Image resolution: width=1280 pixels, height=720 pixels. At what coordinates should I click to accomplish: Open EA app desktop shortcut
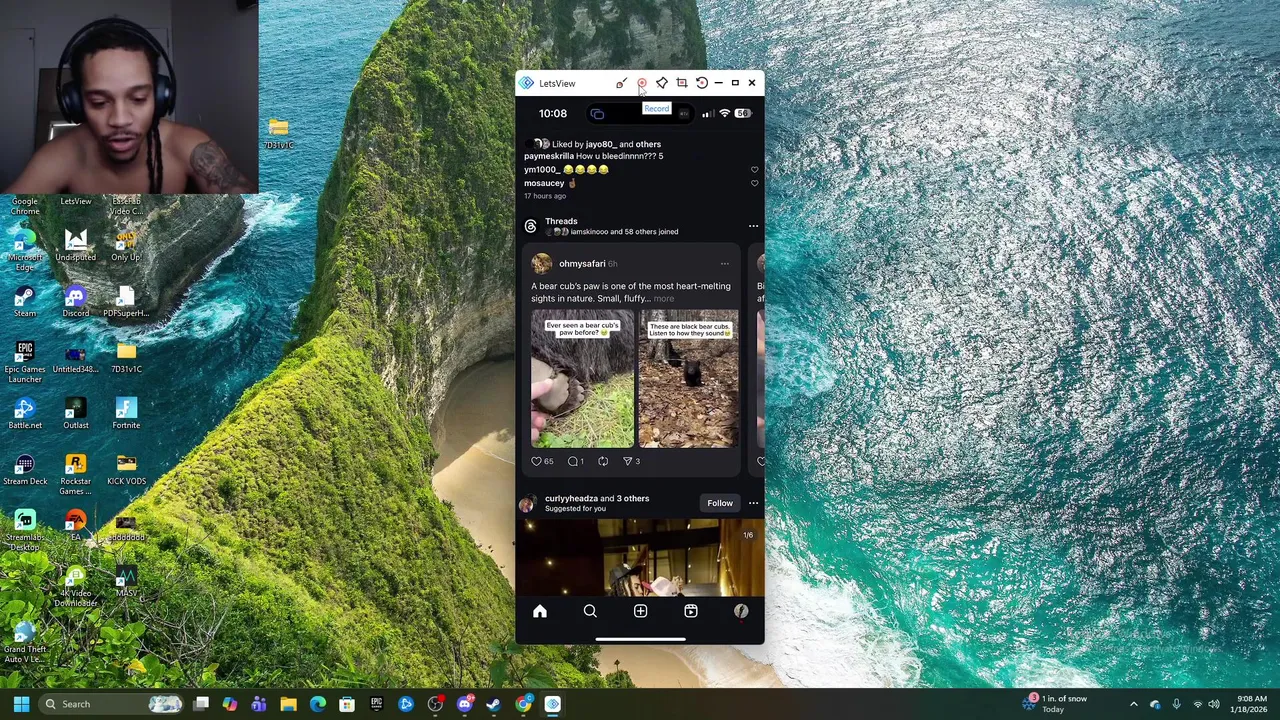coord(75,524)
